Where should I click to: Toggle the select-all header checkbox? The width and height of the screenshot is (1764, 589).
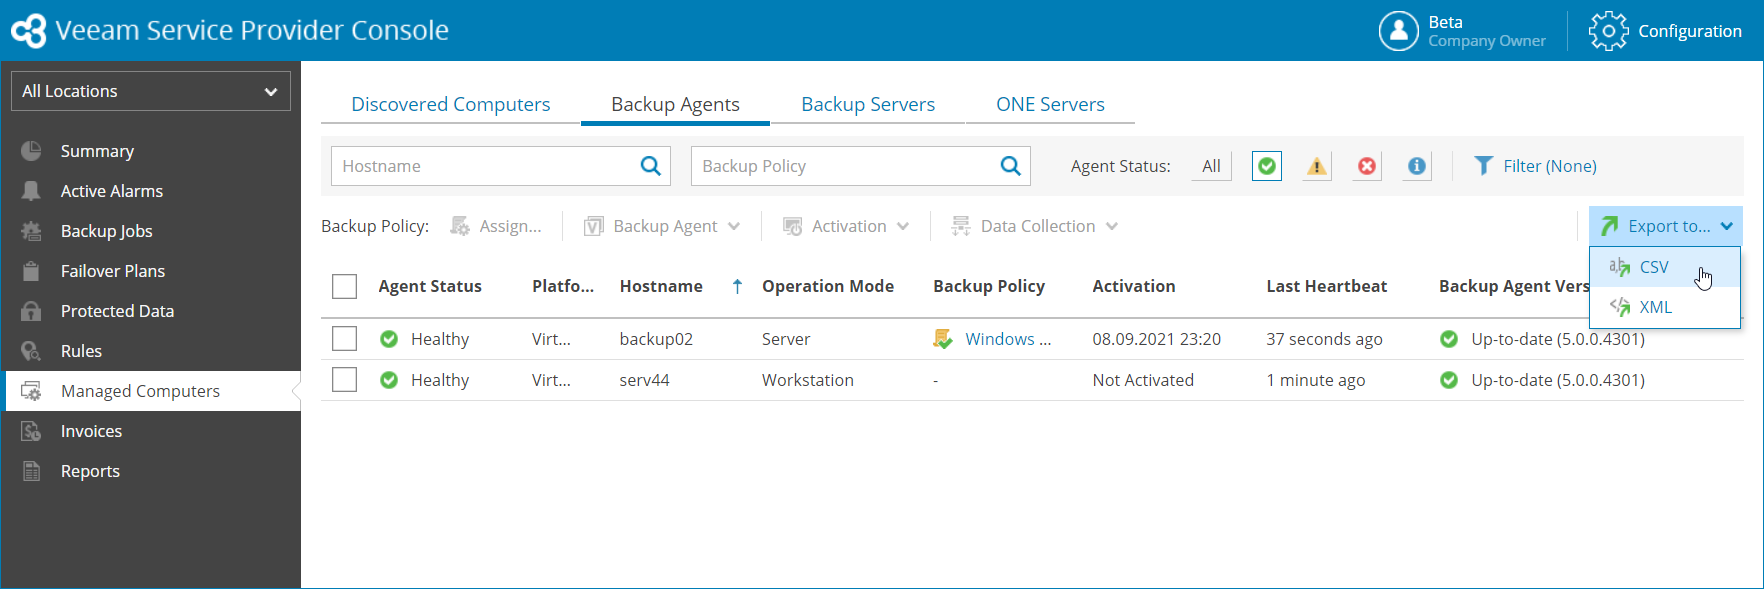(344, 287)
